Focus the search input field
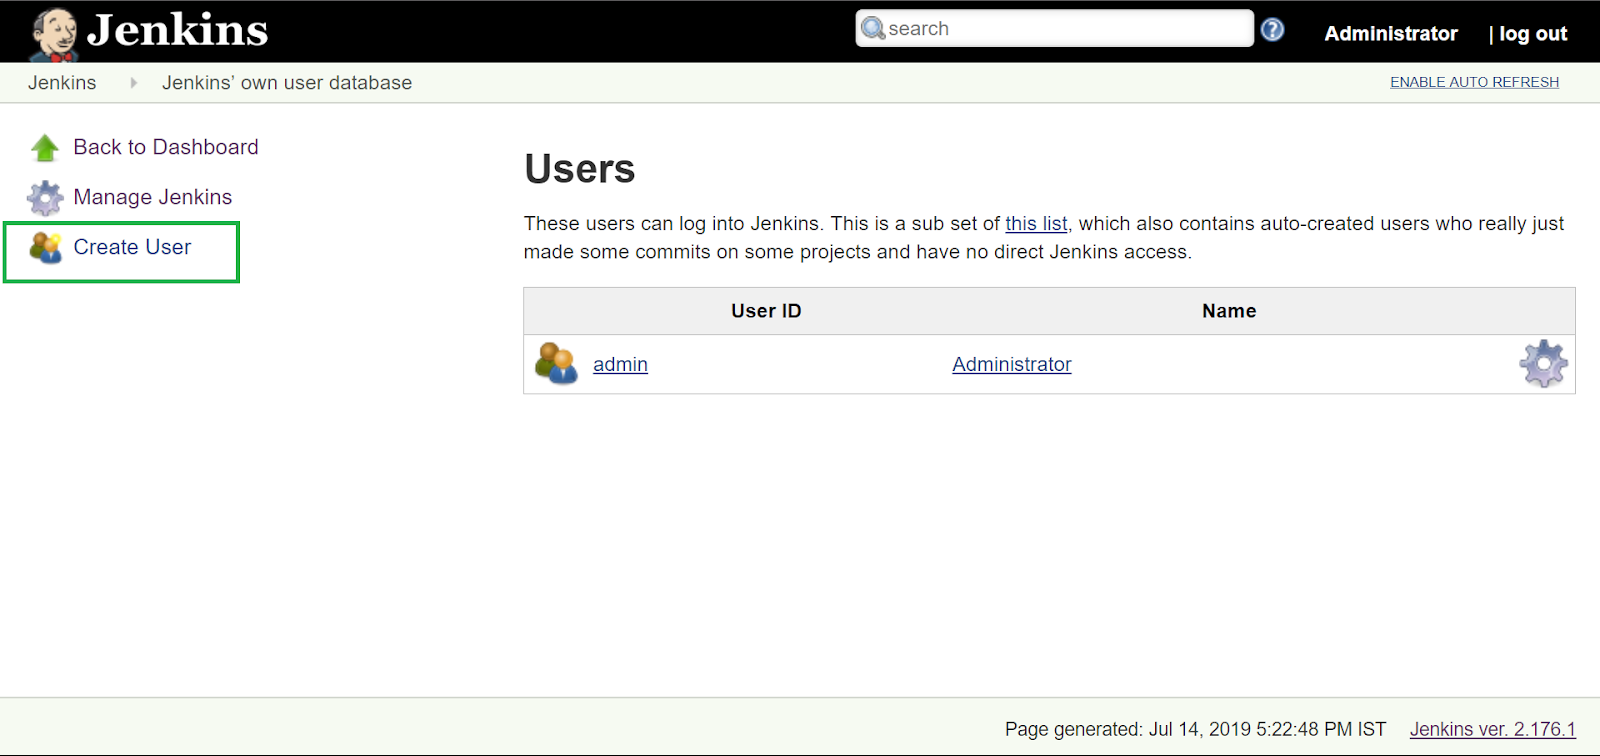 click(1055, 28)
